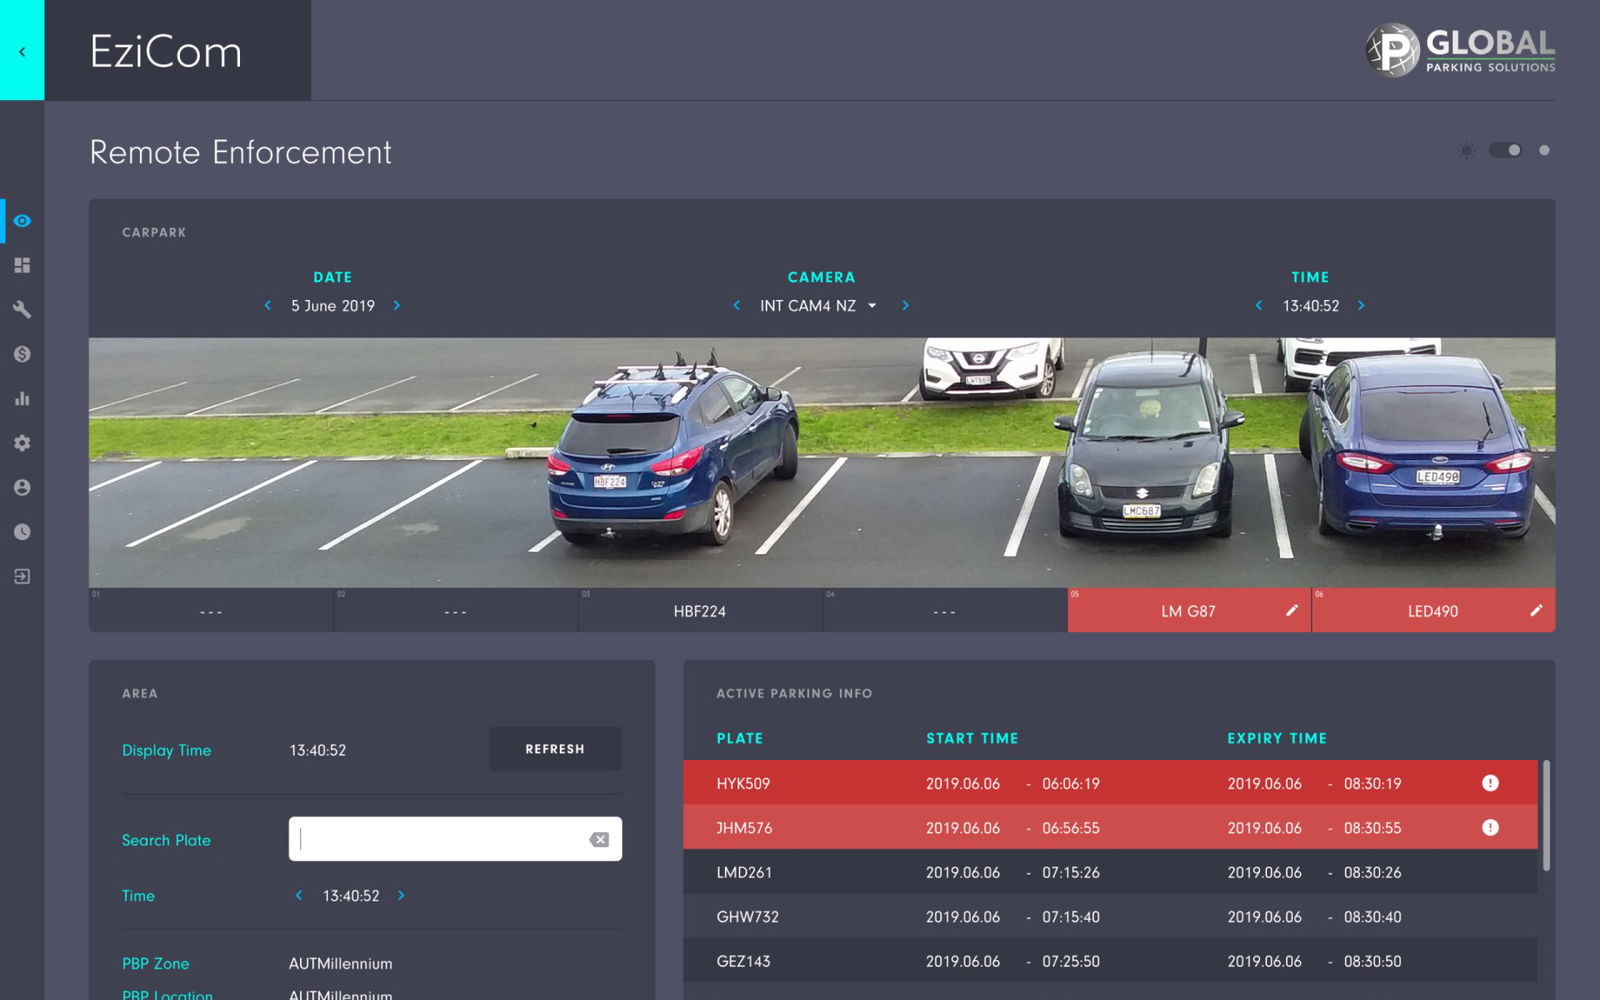Select the GHW732 parking row
Viewport: 1600px width, 1000px height.
click(1110, 916)
